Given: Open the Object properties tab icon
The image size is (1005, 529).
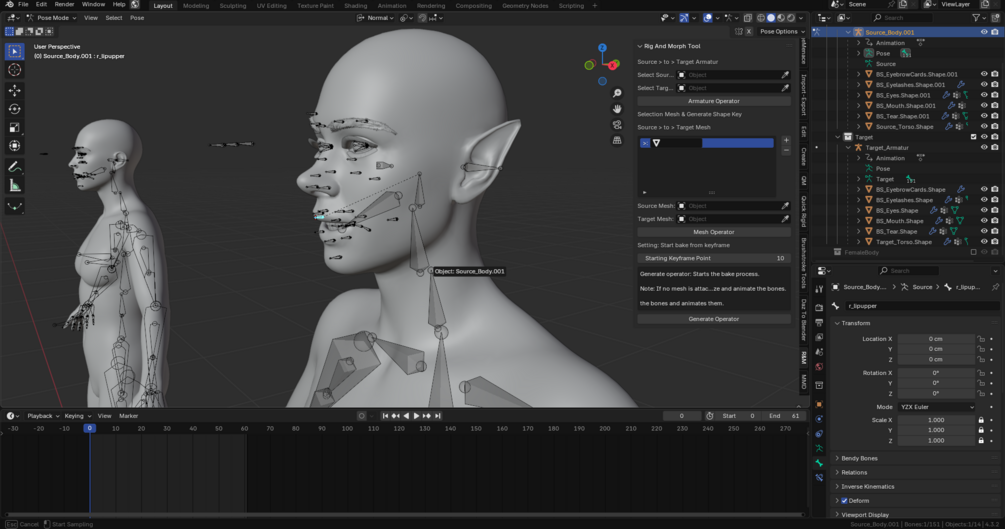Looking at the screenshot, I should point(819,404).
